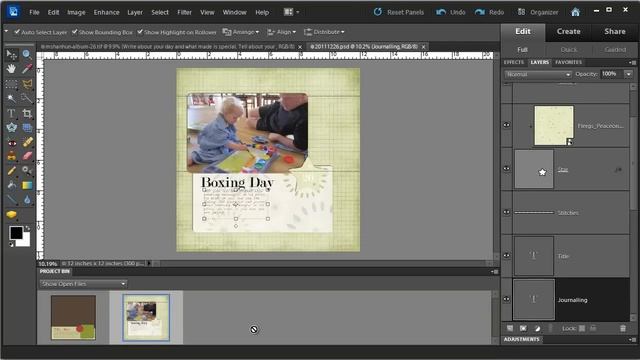Select the Brush tool
The width and height of the screenshot is (640, 360).
(x=11, y=171)
